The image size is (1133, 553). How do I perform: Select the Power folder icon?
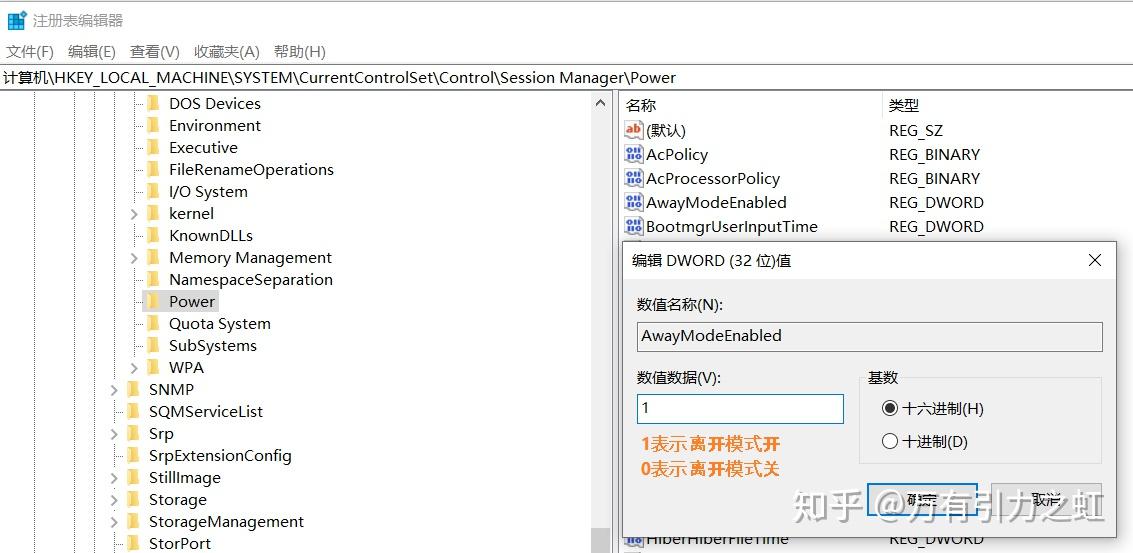tap(152, 301)
